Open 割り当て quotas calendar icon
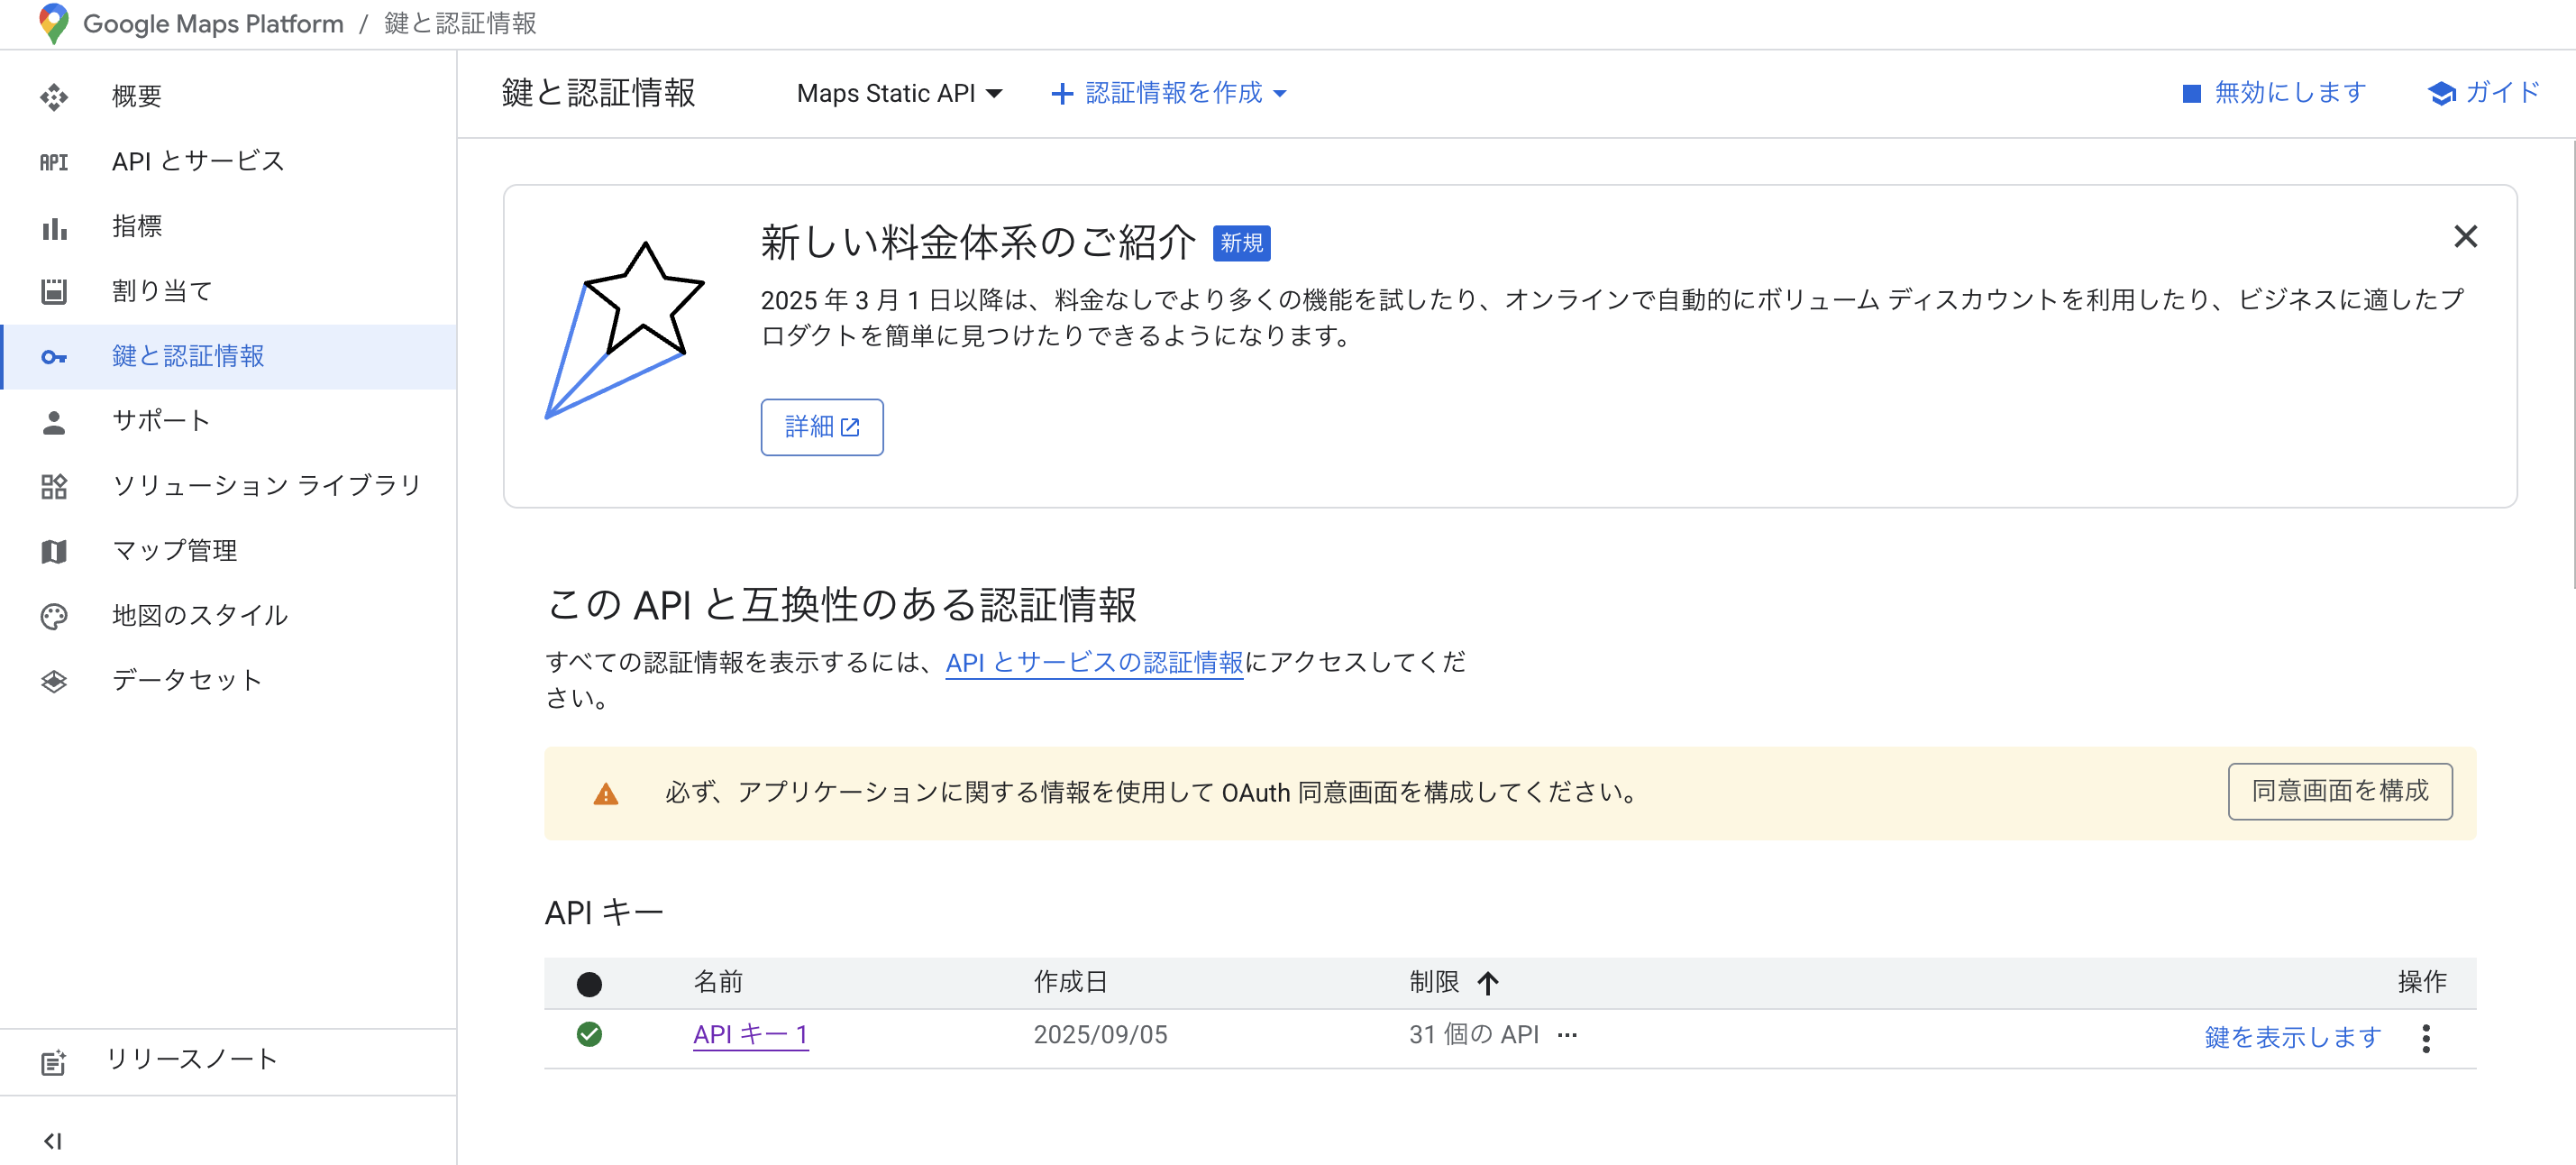 [x=53, y=290]
